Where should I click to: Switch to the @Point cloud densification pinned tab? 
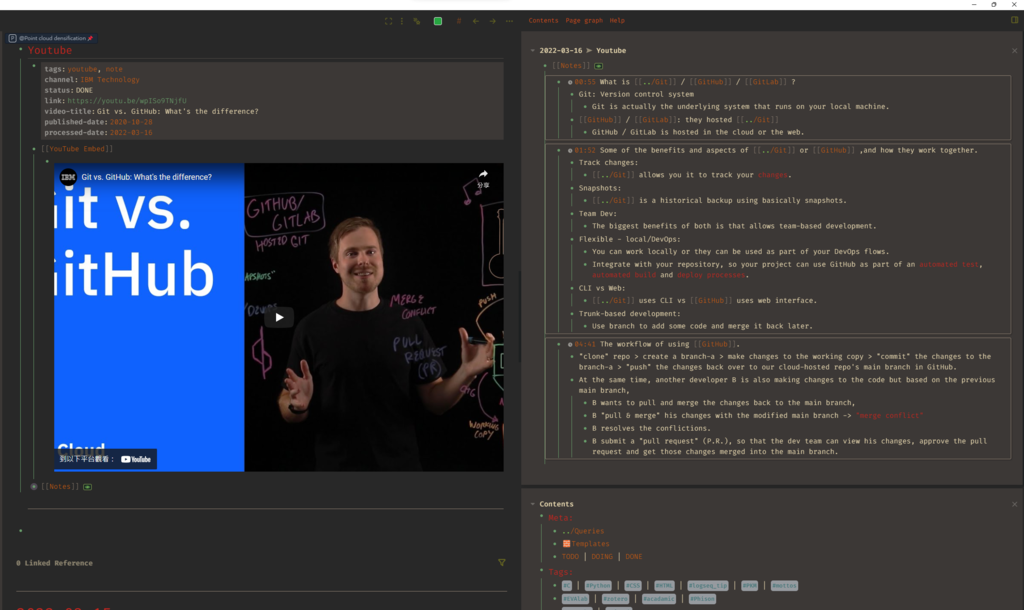click(x=52, y=38)
